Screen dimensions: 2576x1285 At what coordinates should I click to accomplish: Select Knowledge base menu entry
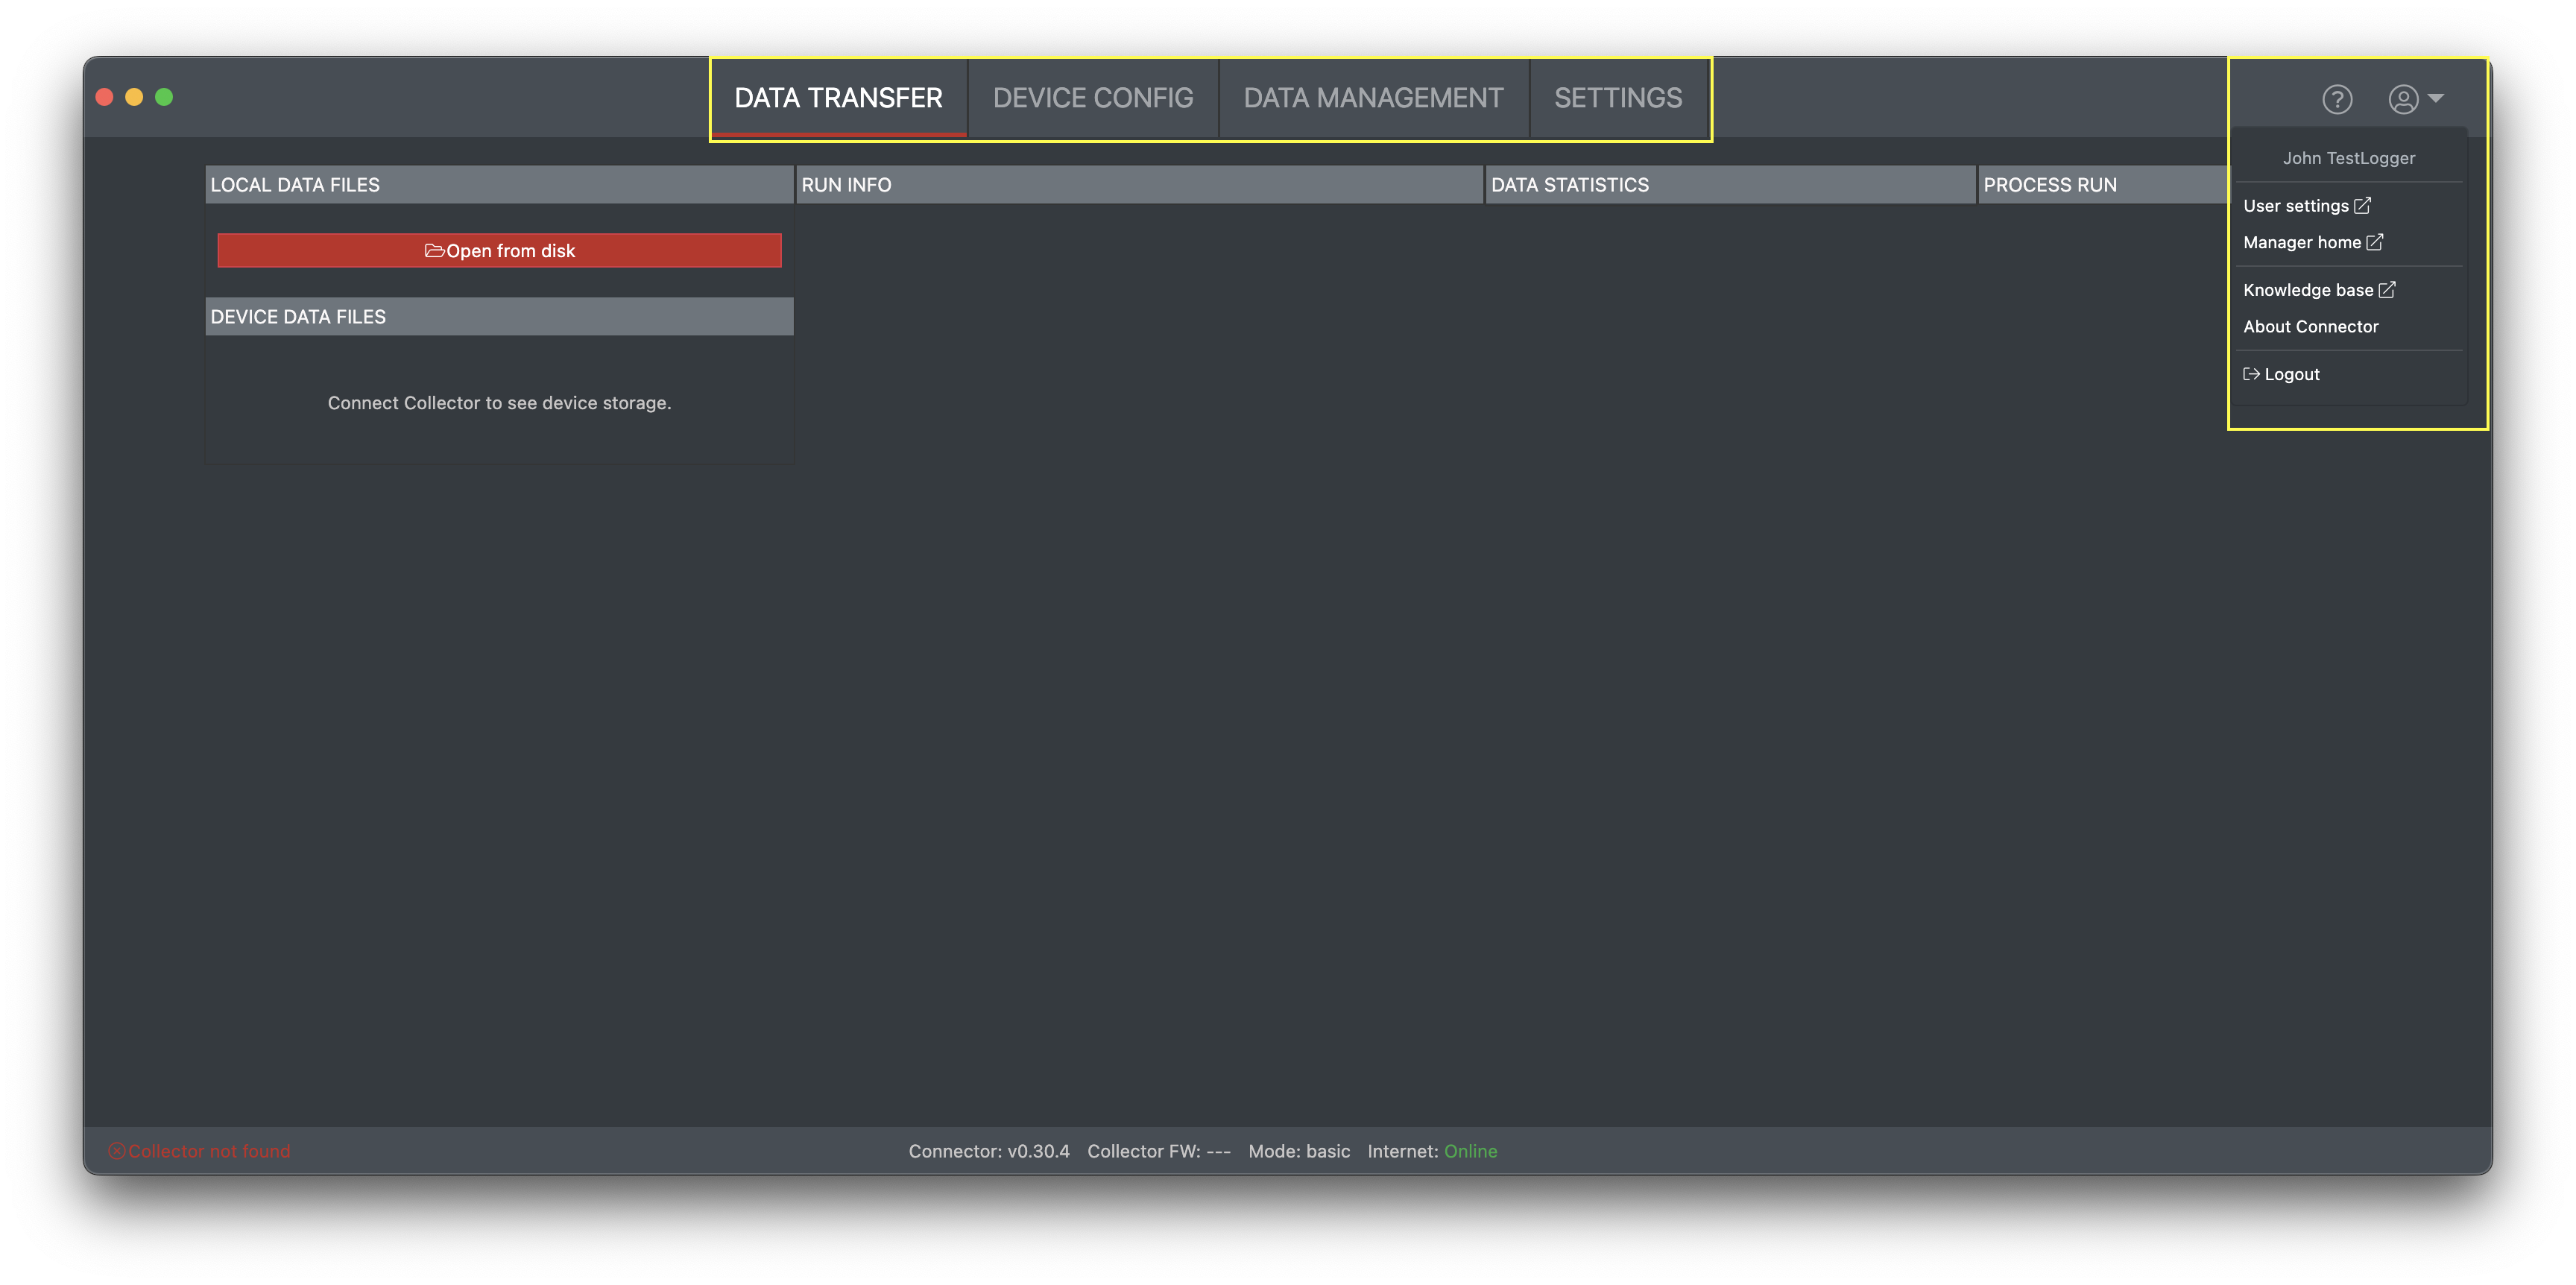click(2307, 290)
